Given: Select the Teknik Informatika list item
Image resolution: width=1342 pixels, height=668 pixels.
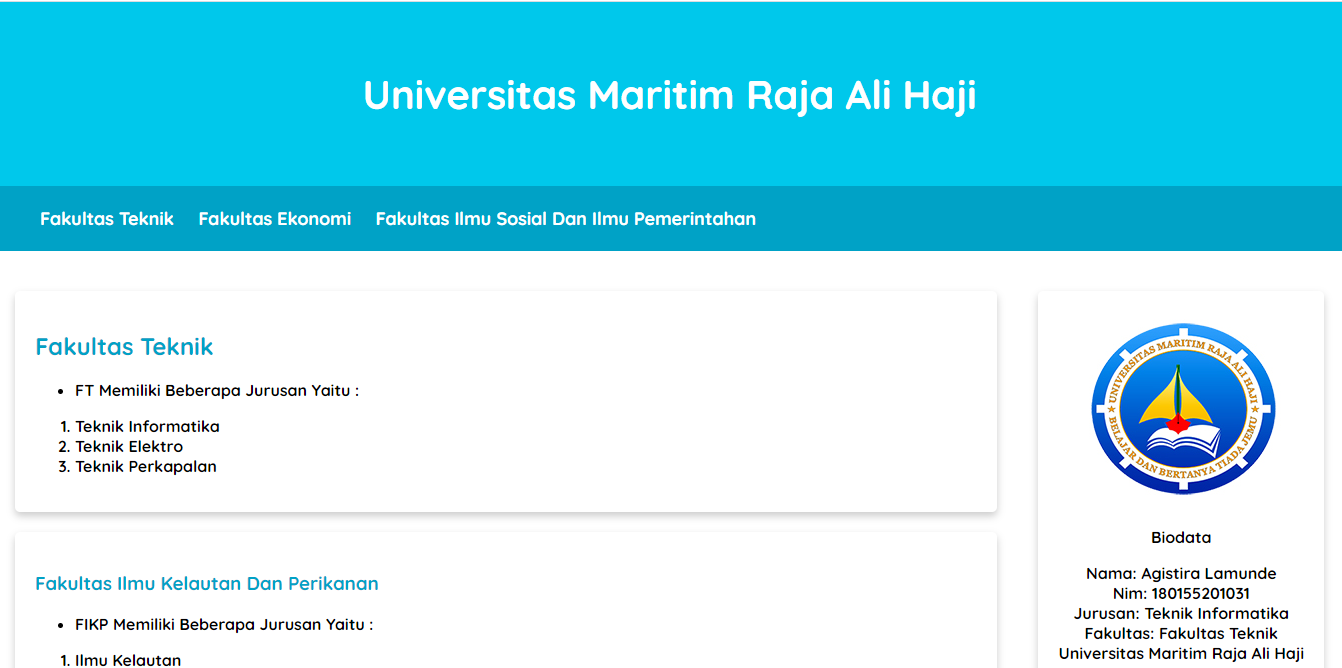Looking at the screenshot, I should pyautogui.click(x=147, y=426).
